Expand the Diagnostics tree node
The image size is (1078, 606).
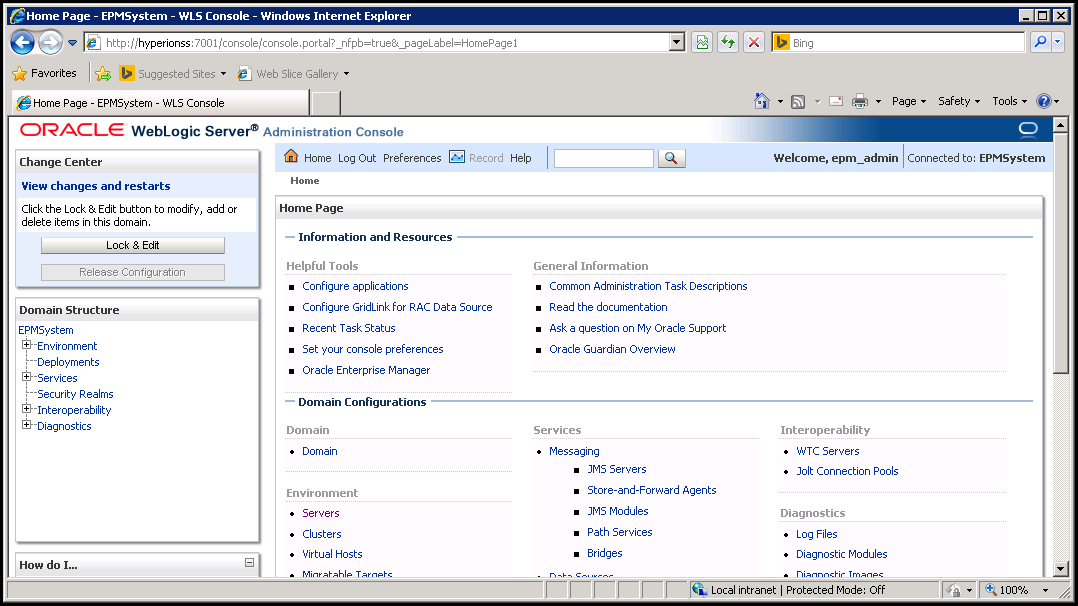point(27,424)
